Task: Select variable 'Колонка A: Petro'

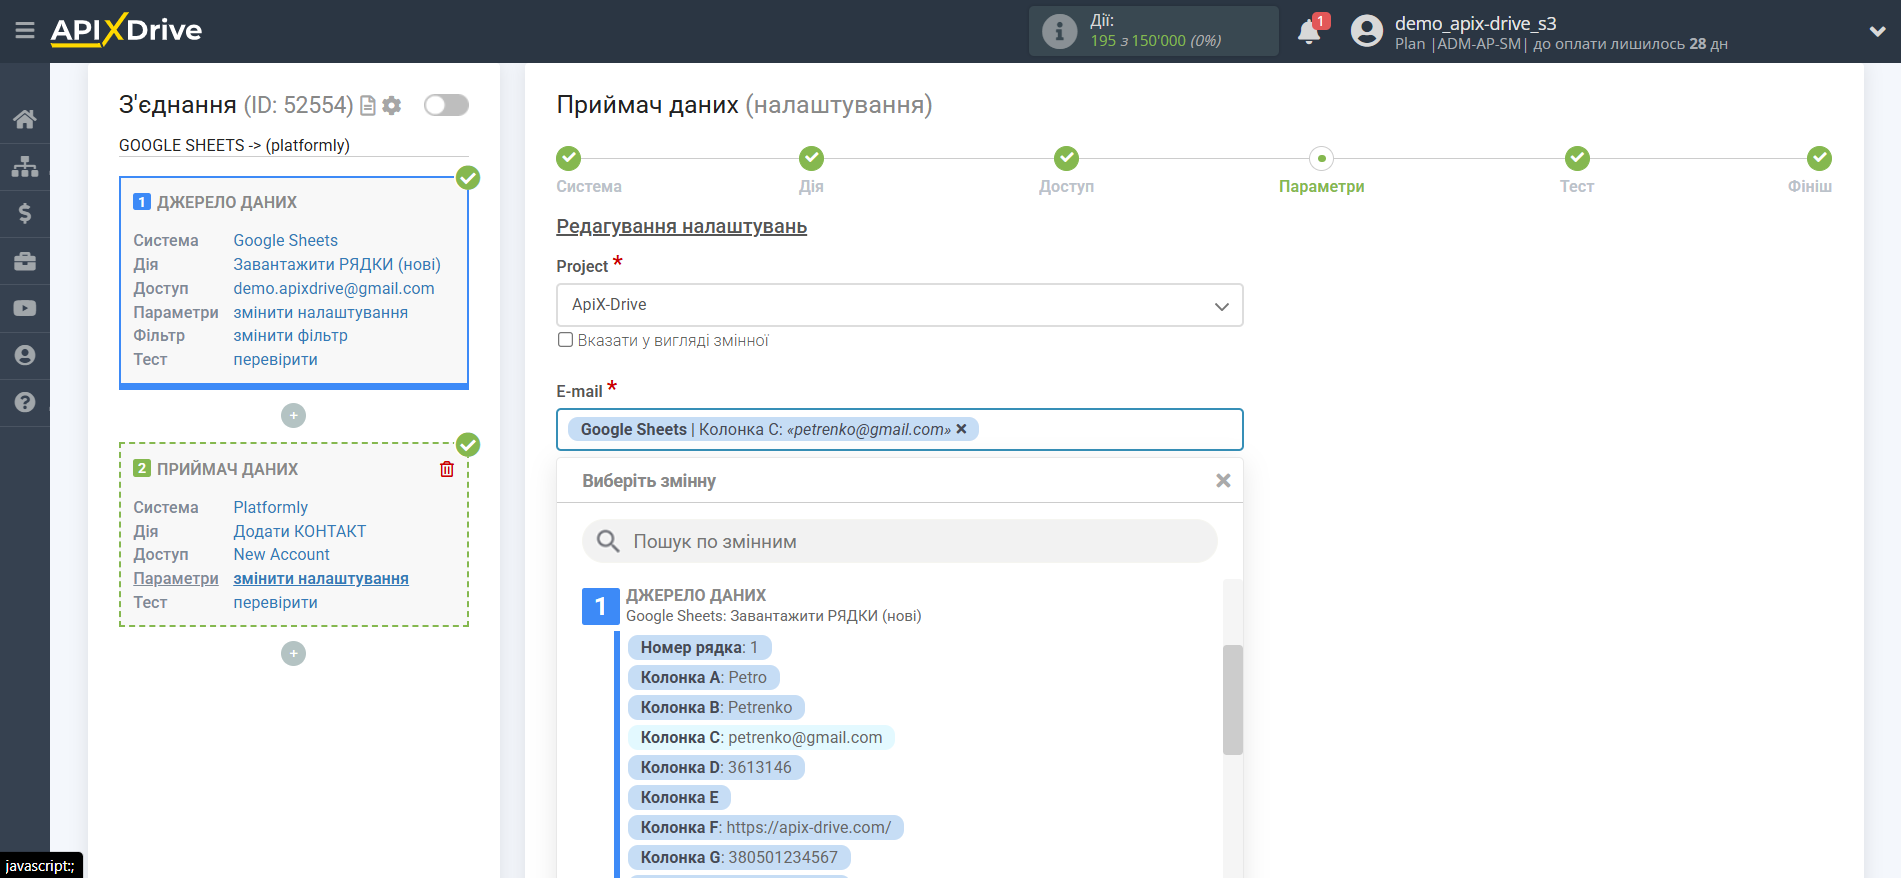Action: point(703,677)
